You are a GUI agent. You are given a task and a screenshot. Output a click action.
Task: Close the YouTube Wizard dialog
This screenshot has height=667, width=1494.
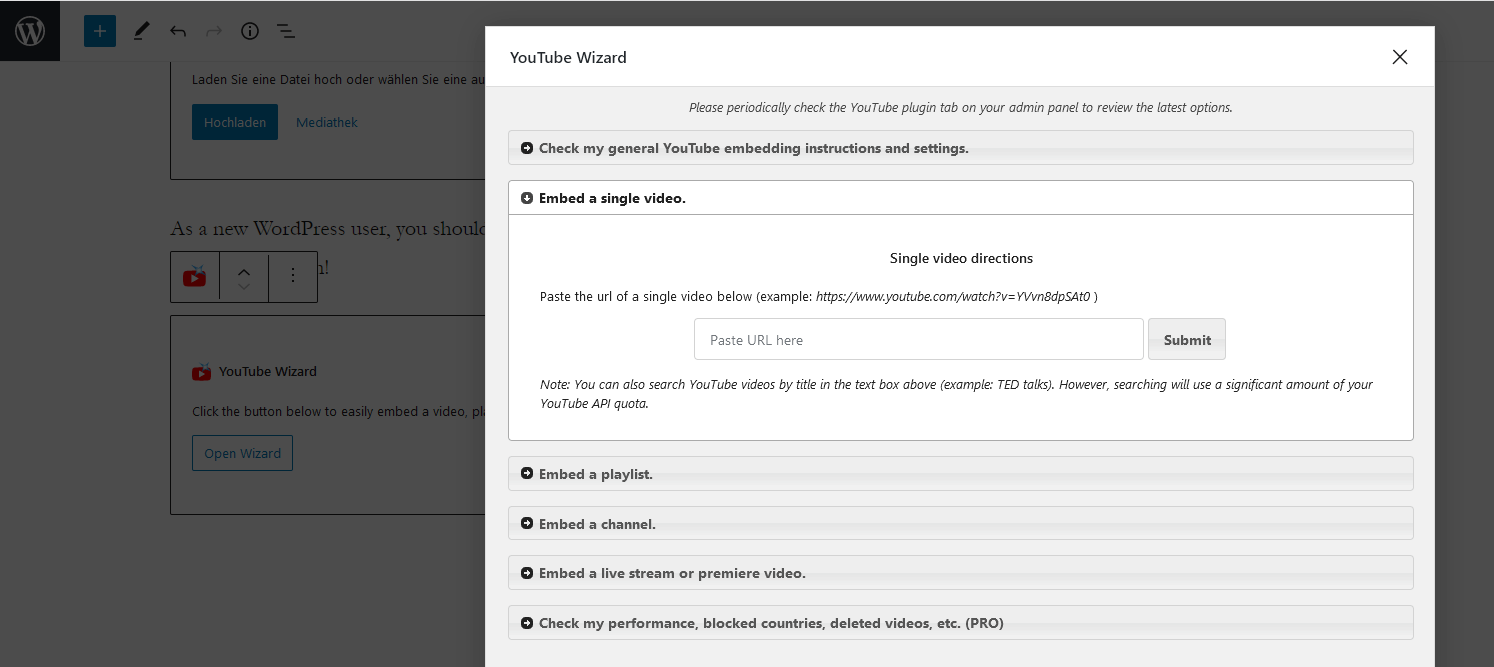[x=1400, y=57]
